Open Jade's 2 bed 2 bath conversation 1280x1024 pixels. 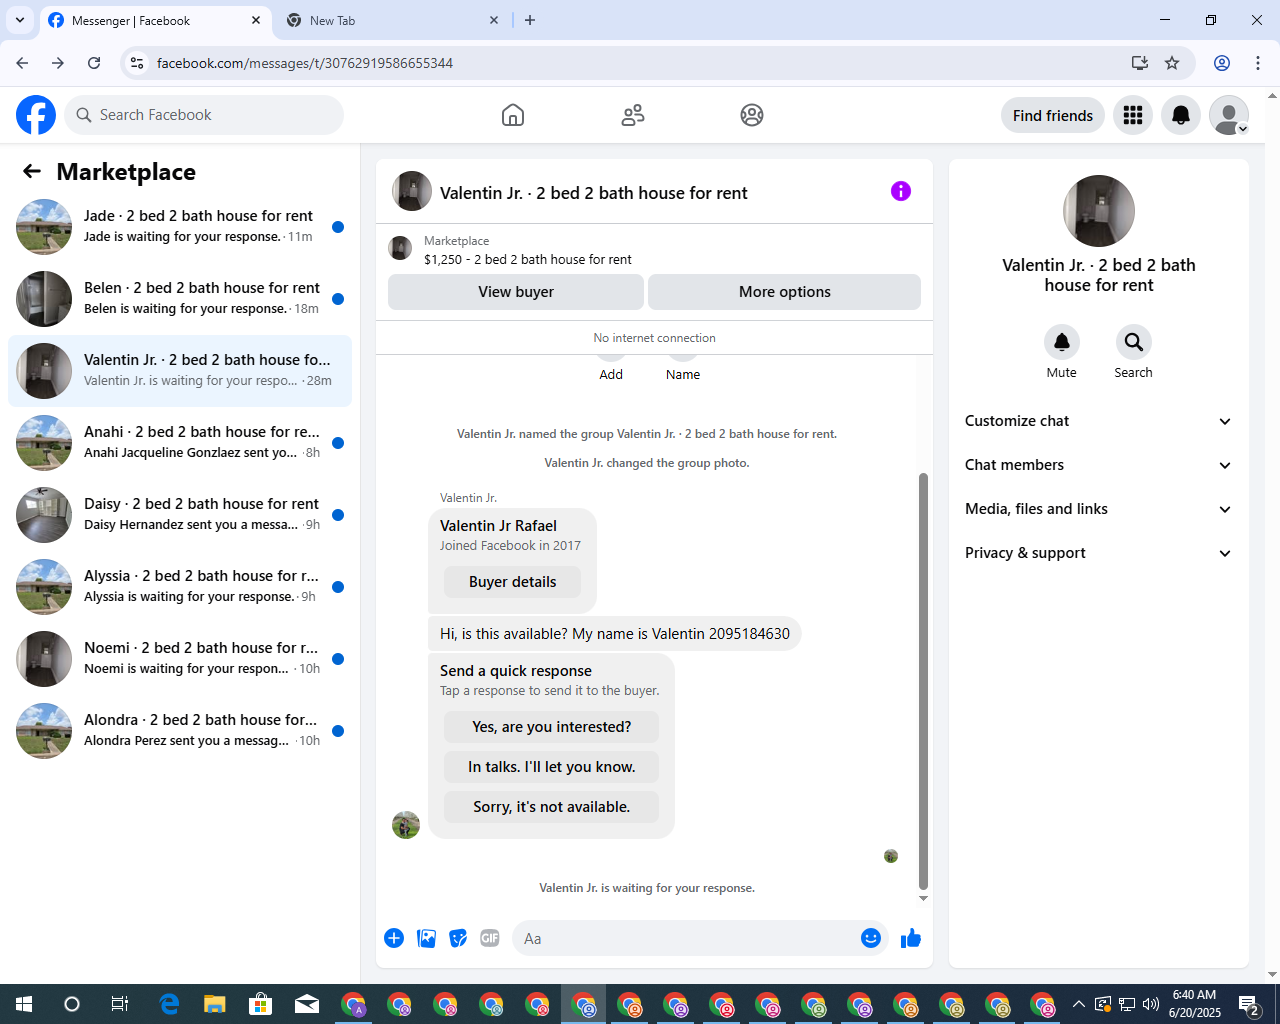pyautogui.click(x=180, y=227)
